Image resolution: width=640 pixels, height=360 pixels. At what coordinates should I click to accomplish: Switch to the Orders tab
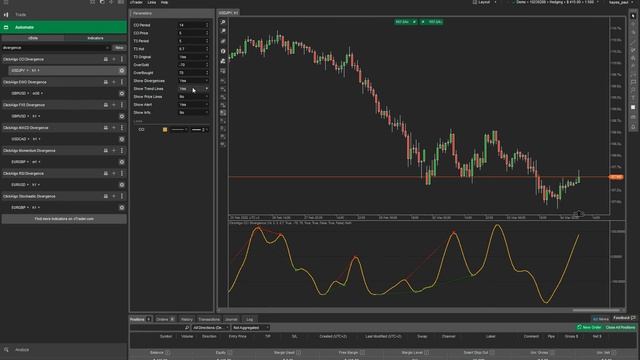(x=165, y=319)
